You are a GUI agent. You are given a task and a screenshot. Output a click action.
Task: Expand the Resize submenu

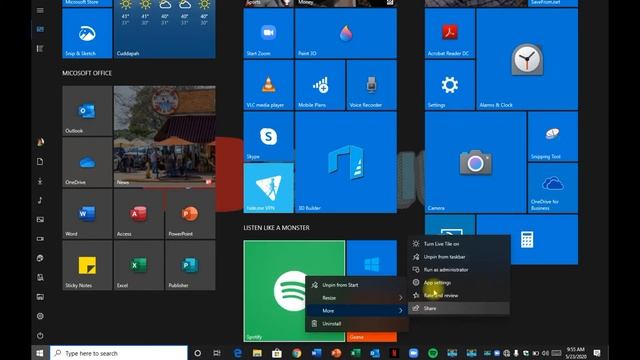357,298
